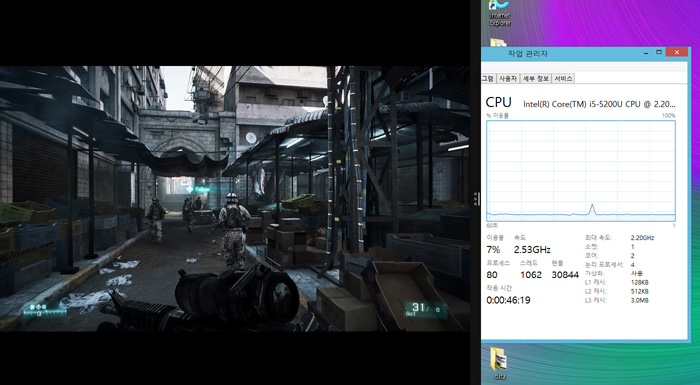Click the 2.53GHz speed value
The width and height of the screenshot is (700, 385).
click(532, 250)
